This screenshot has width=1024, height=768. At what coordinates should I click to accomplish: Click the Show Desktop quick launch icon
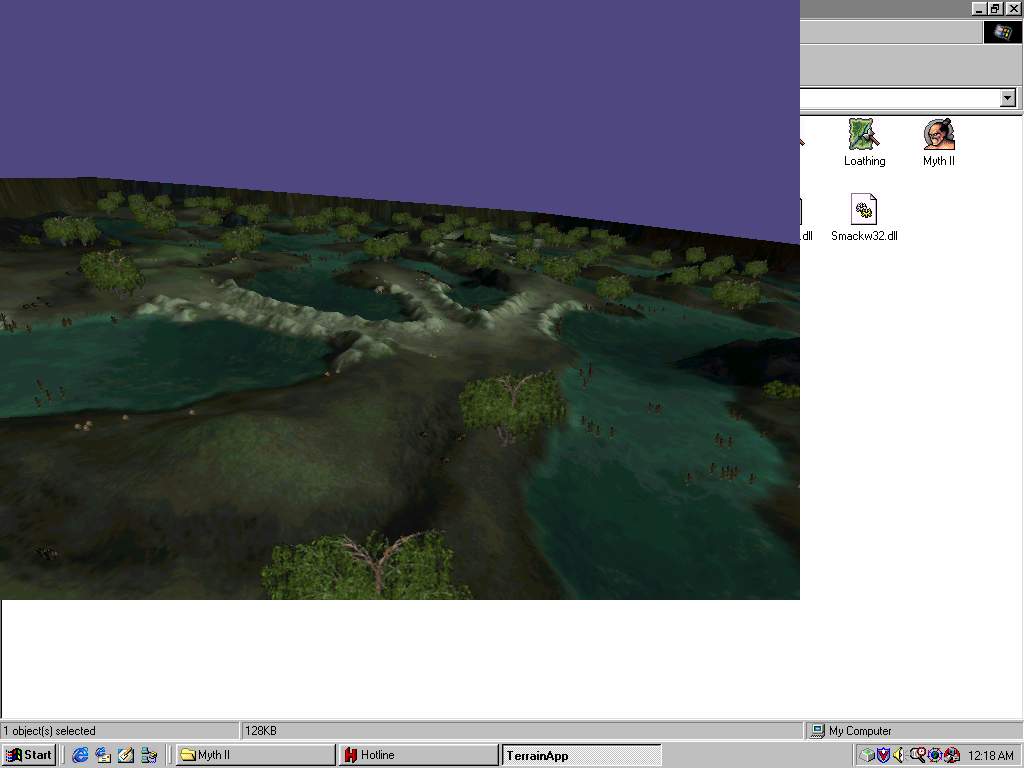pos(126,755)
